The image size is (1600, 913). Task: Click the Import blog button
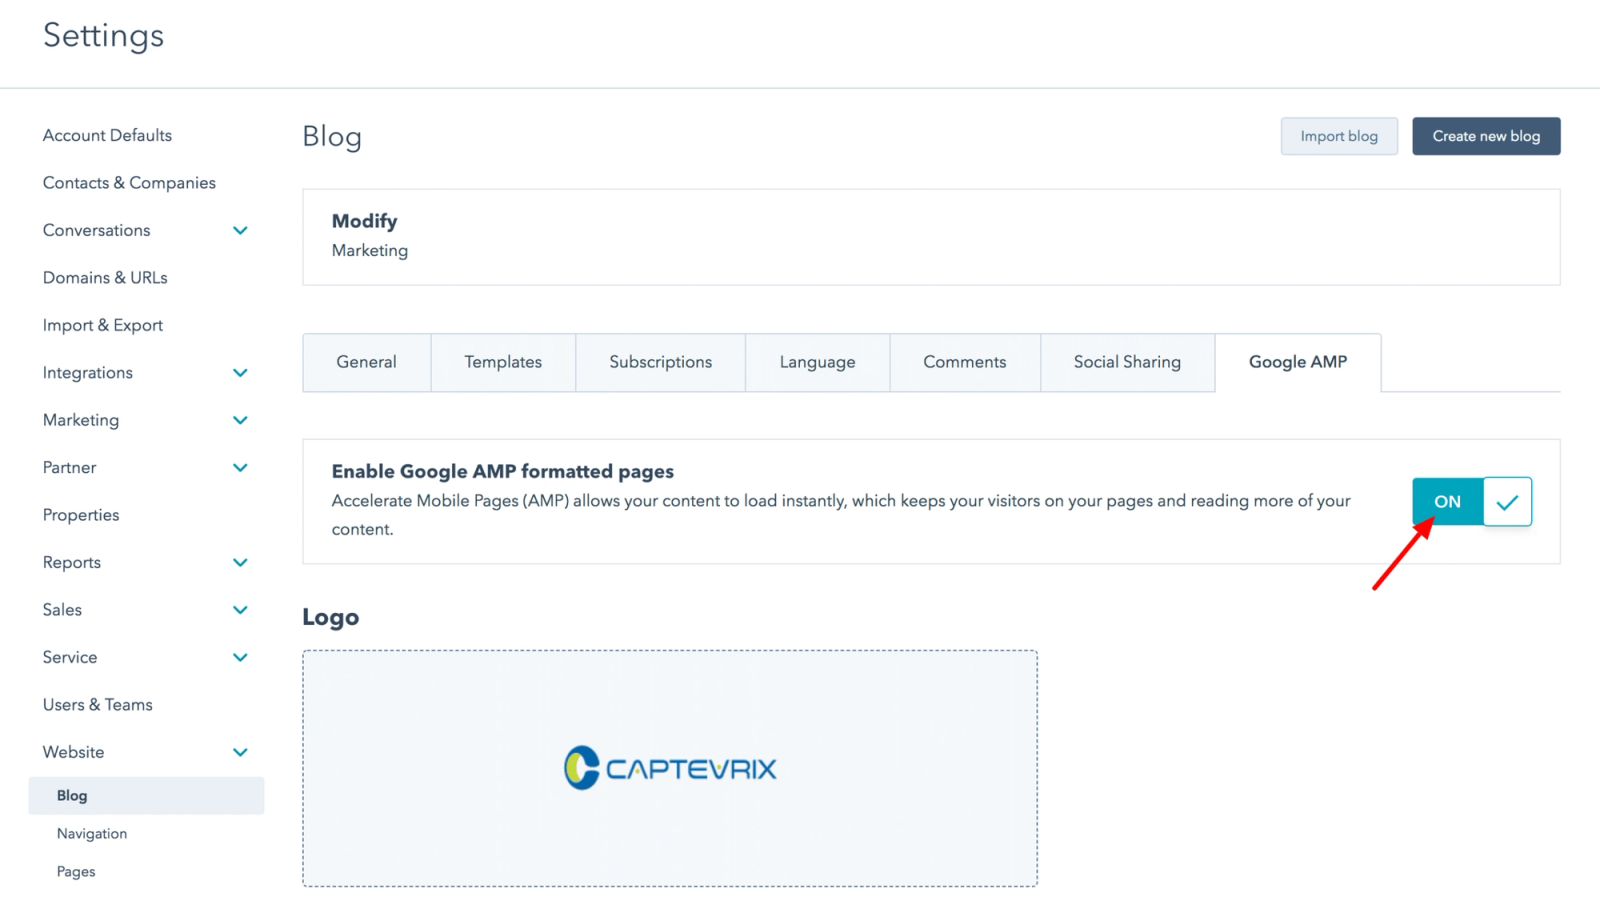pyautogui.click(x=1339, y=136)
